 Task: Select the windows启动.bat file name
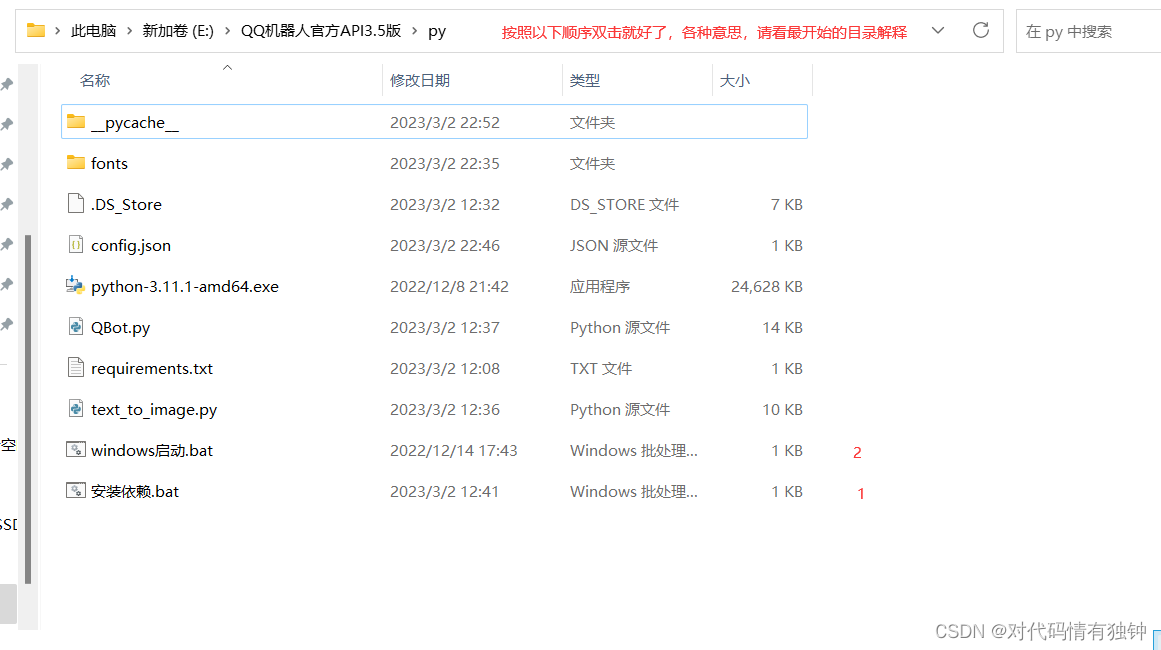(152, 450)
